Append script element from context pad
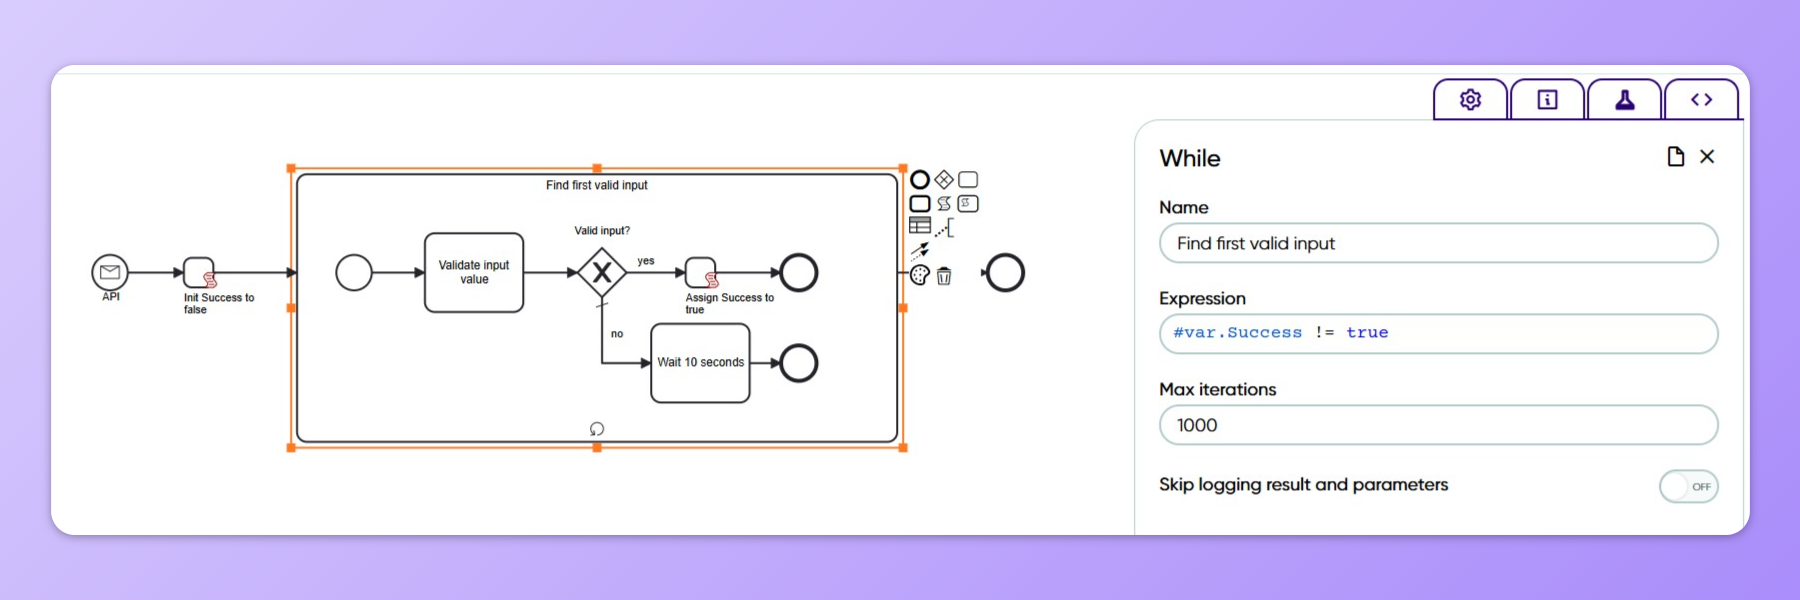Image resolution: width=1800 pixels, height=600 pixels. (944, 203)
